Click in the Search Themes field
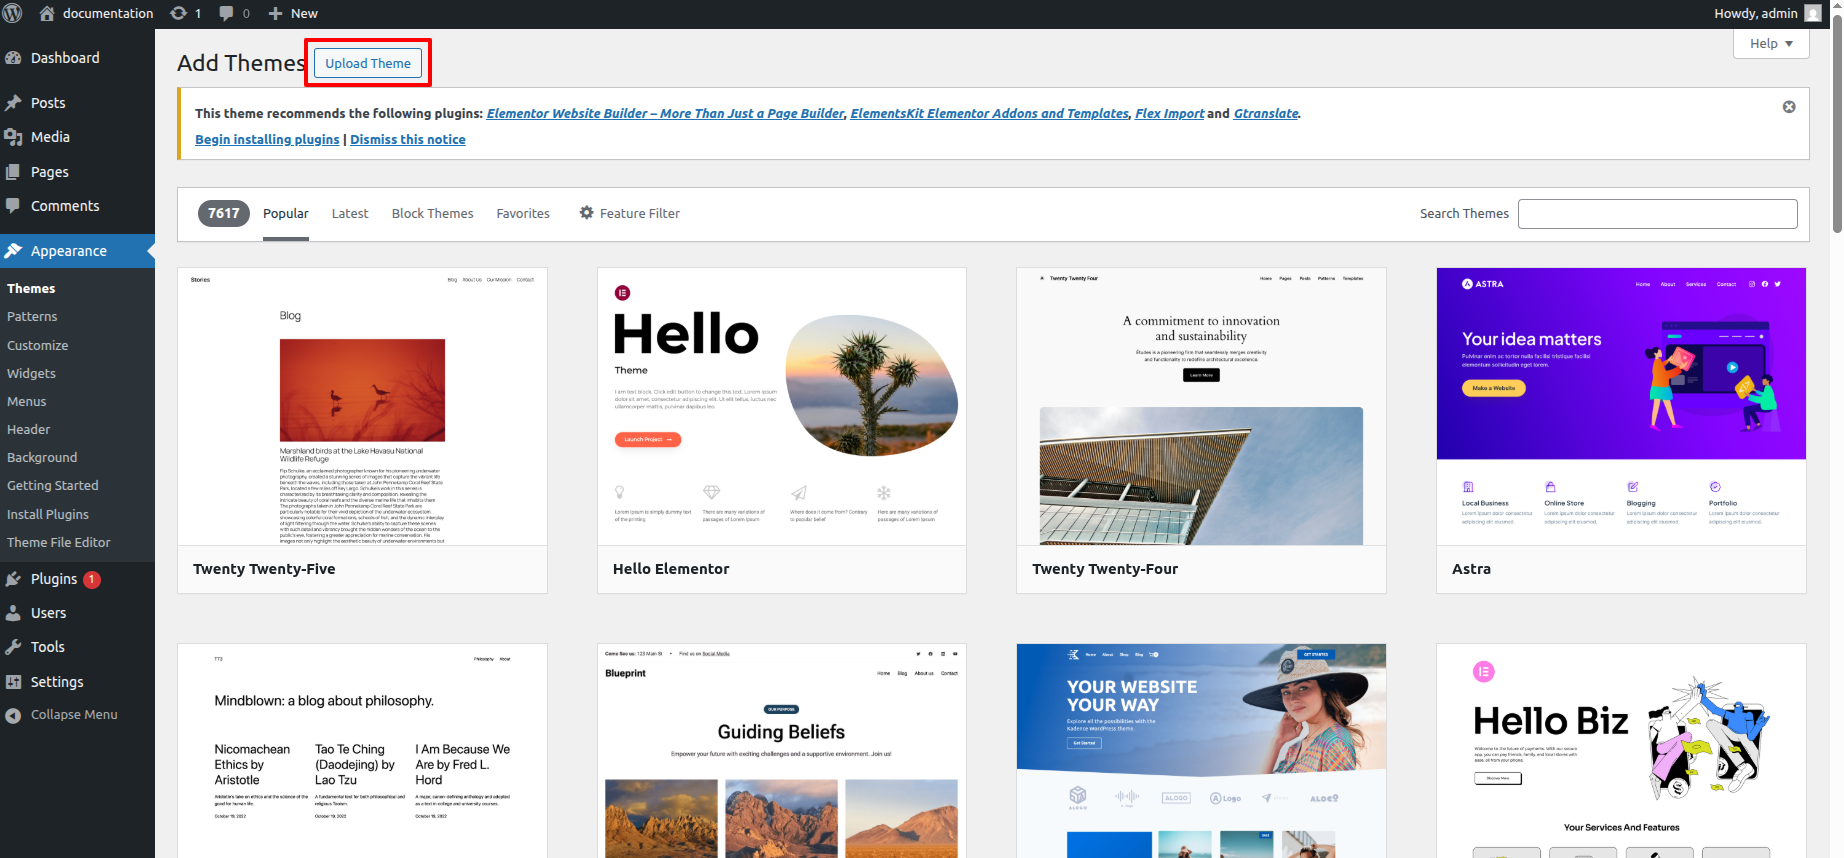 1657,214
